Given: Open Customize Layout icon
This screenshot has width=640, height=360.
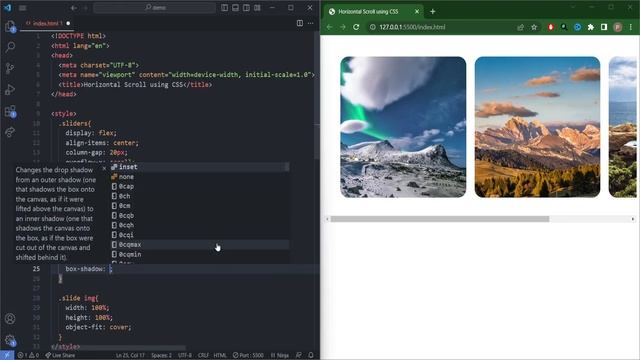Looking at the screenshot, I should [258, 8].
